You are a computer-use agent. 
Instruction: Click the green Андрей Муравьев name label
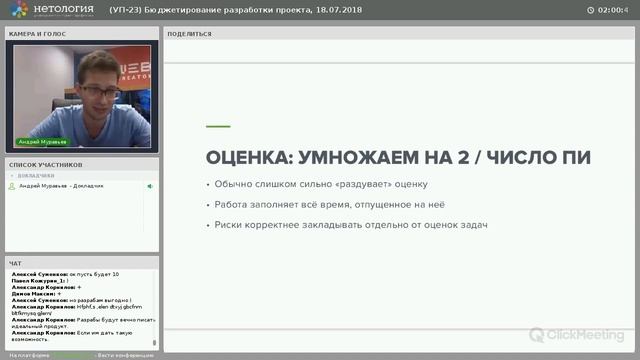pyautogui.click(x=42, y=142)
